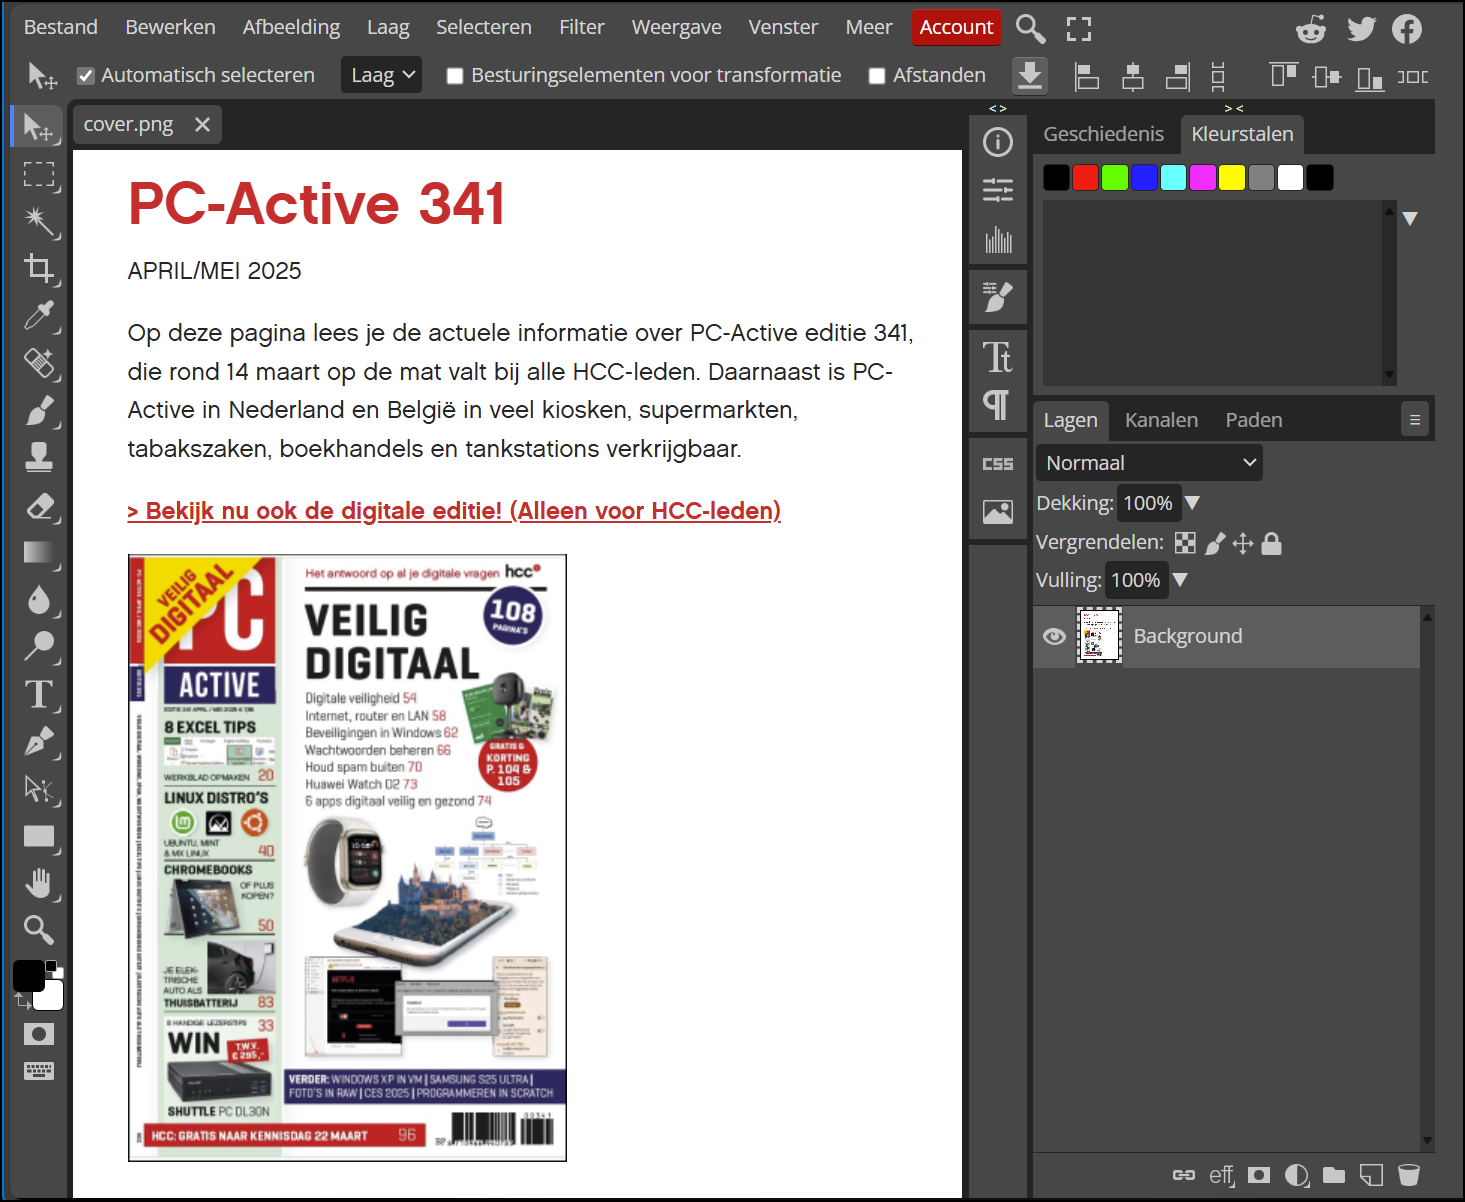The width and height of the screenshot is (1465, 1202).
Task: Choose the Hand tool
Action: coord(39,883)
